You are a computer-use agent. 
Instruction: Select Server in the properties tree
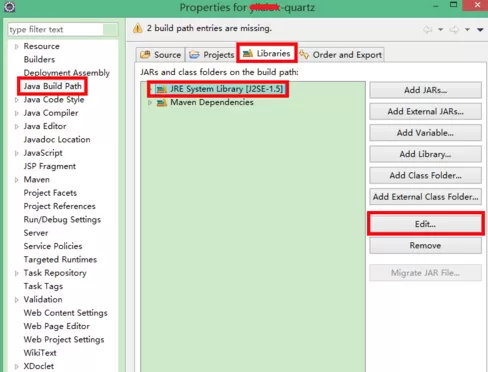(36, 233)
